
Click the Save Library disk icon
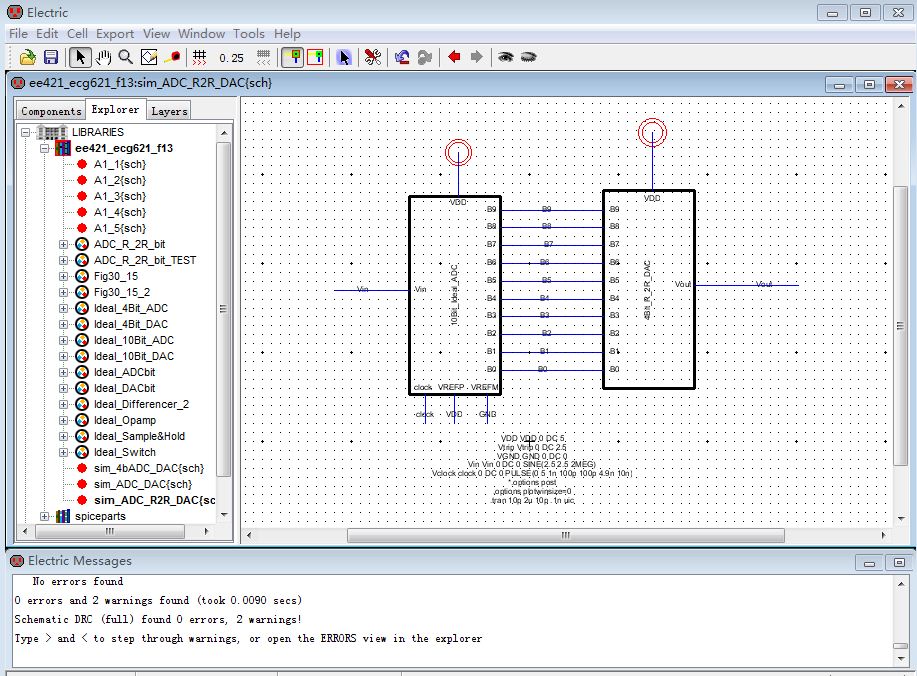tap(50, 57)
